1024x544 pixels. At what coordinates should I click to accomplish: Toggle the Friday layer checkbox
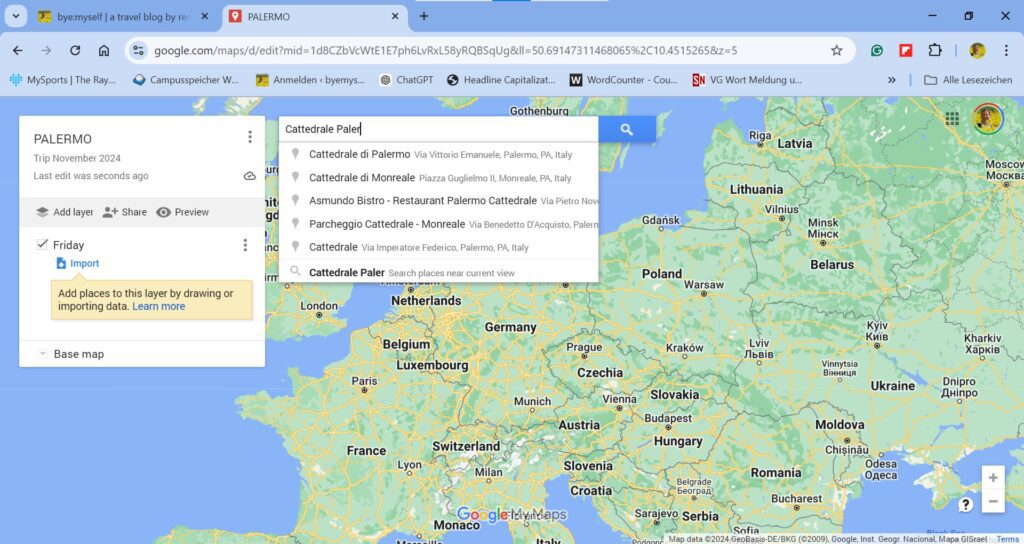tap(42, 244)
